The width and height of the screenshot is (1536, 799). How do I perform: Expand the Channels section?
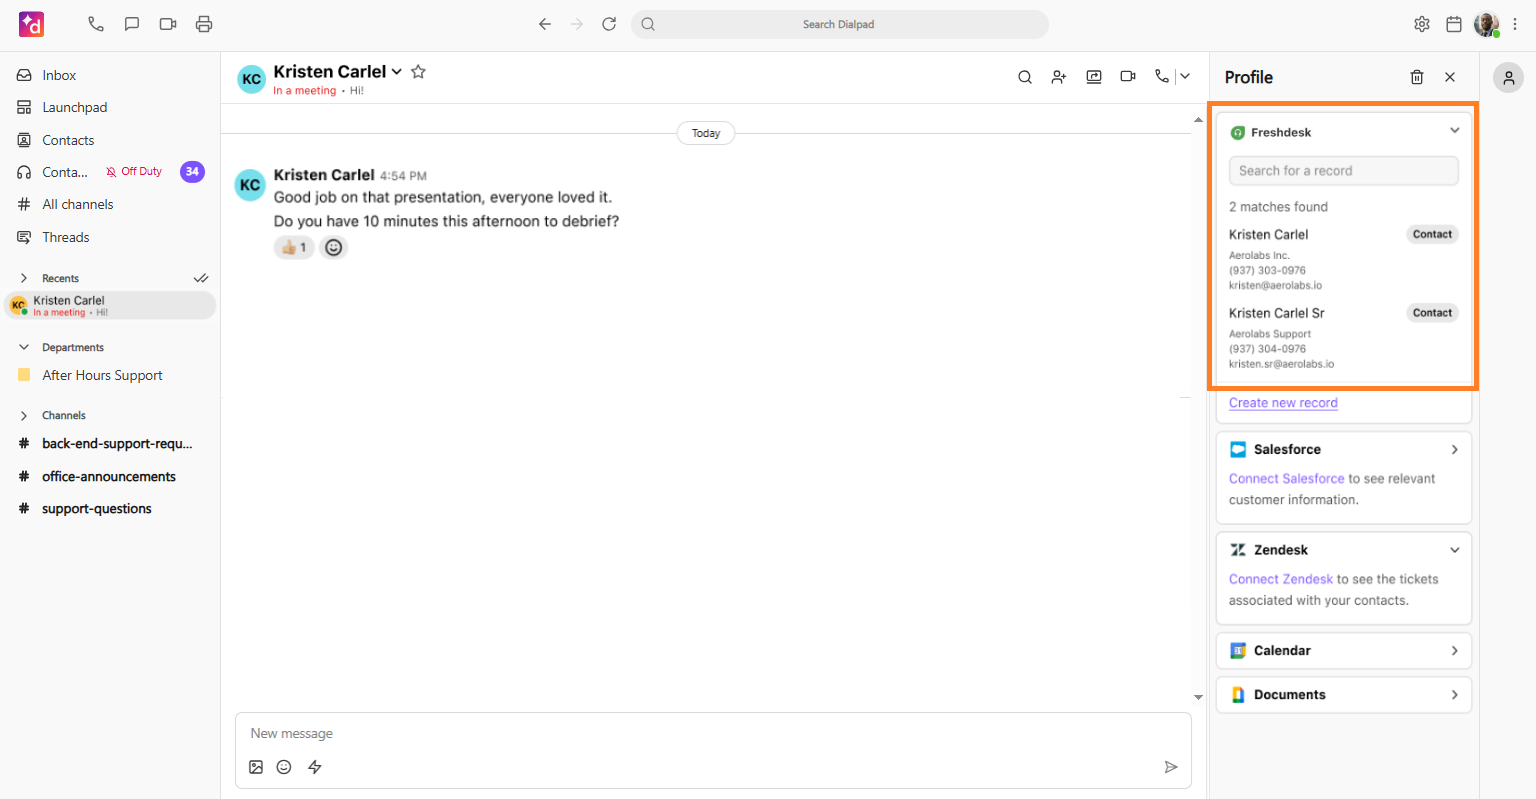click(24, 415)
